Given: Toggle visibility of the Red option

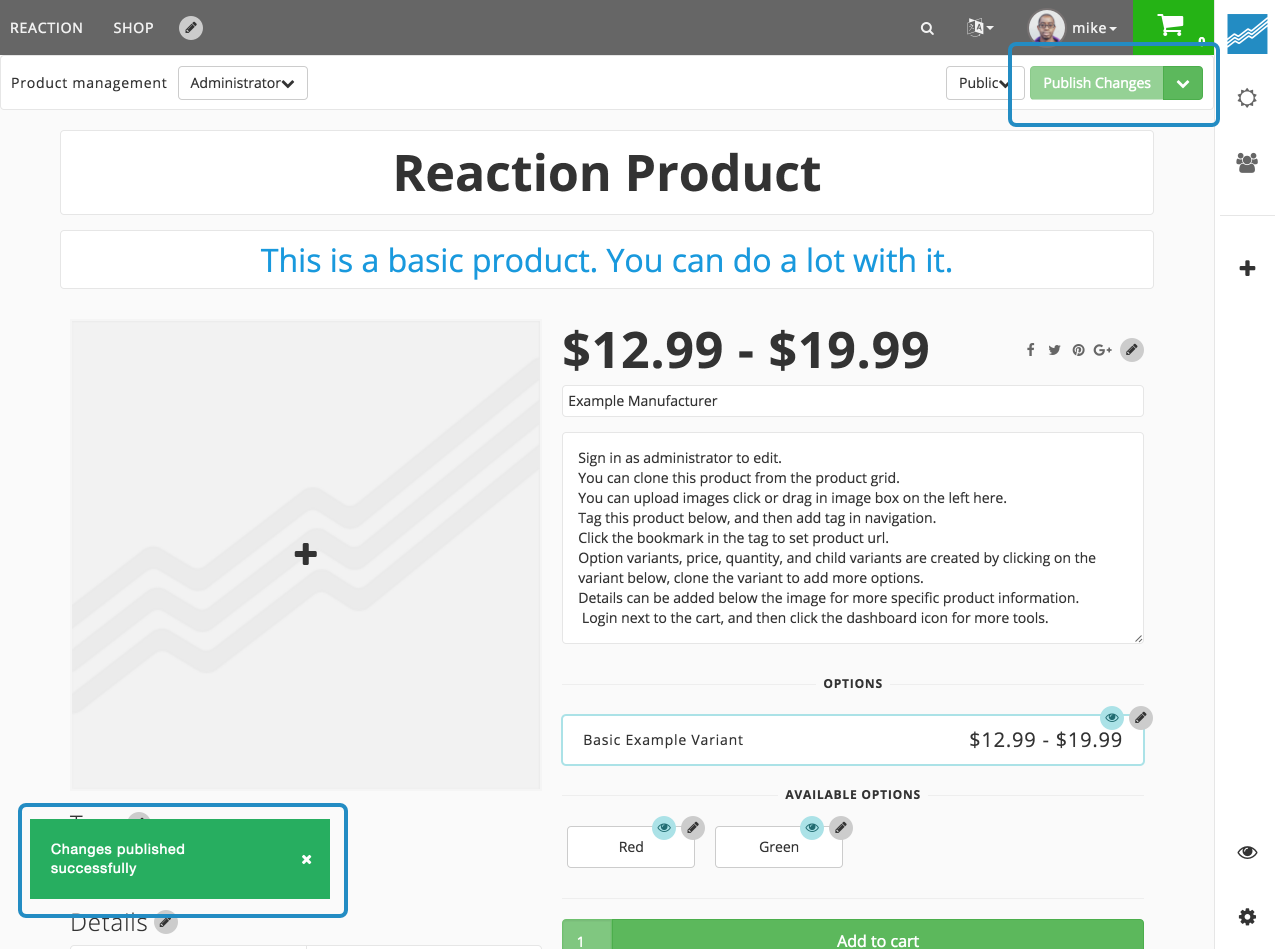Looking at the screenshot, I should [x=664, y=827].
